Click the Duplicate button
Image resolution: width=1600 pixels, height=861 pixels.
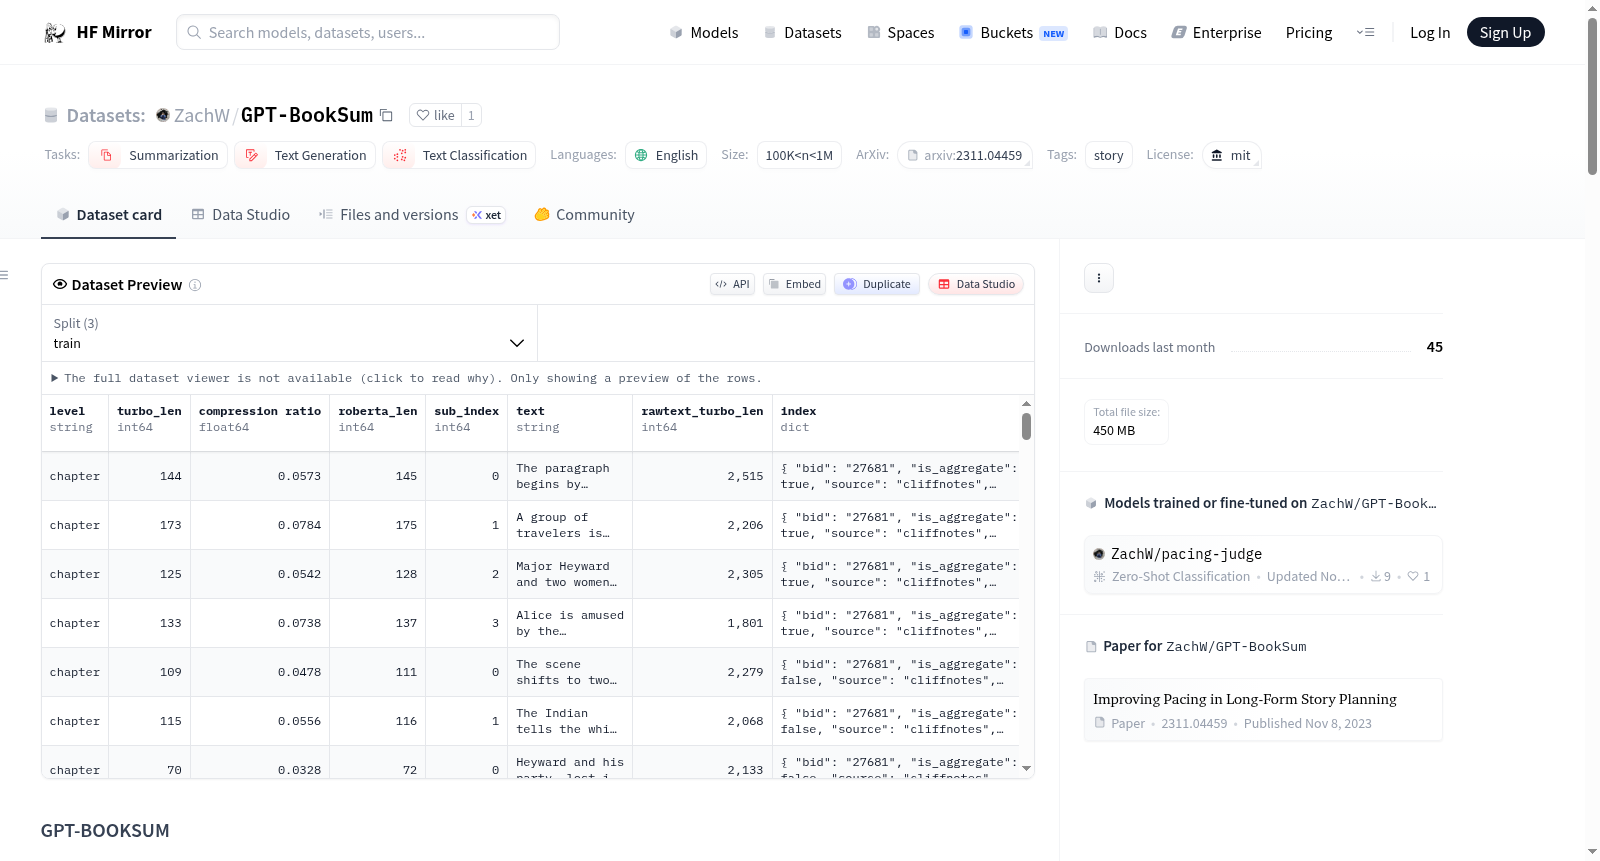point(877,284)
